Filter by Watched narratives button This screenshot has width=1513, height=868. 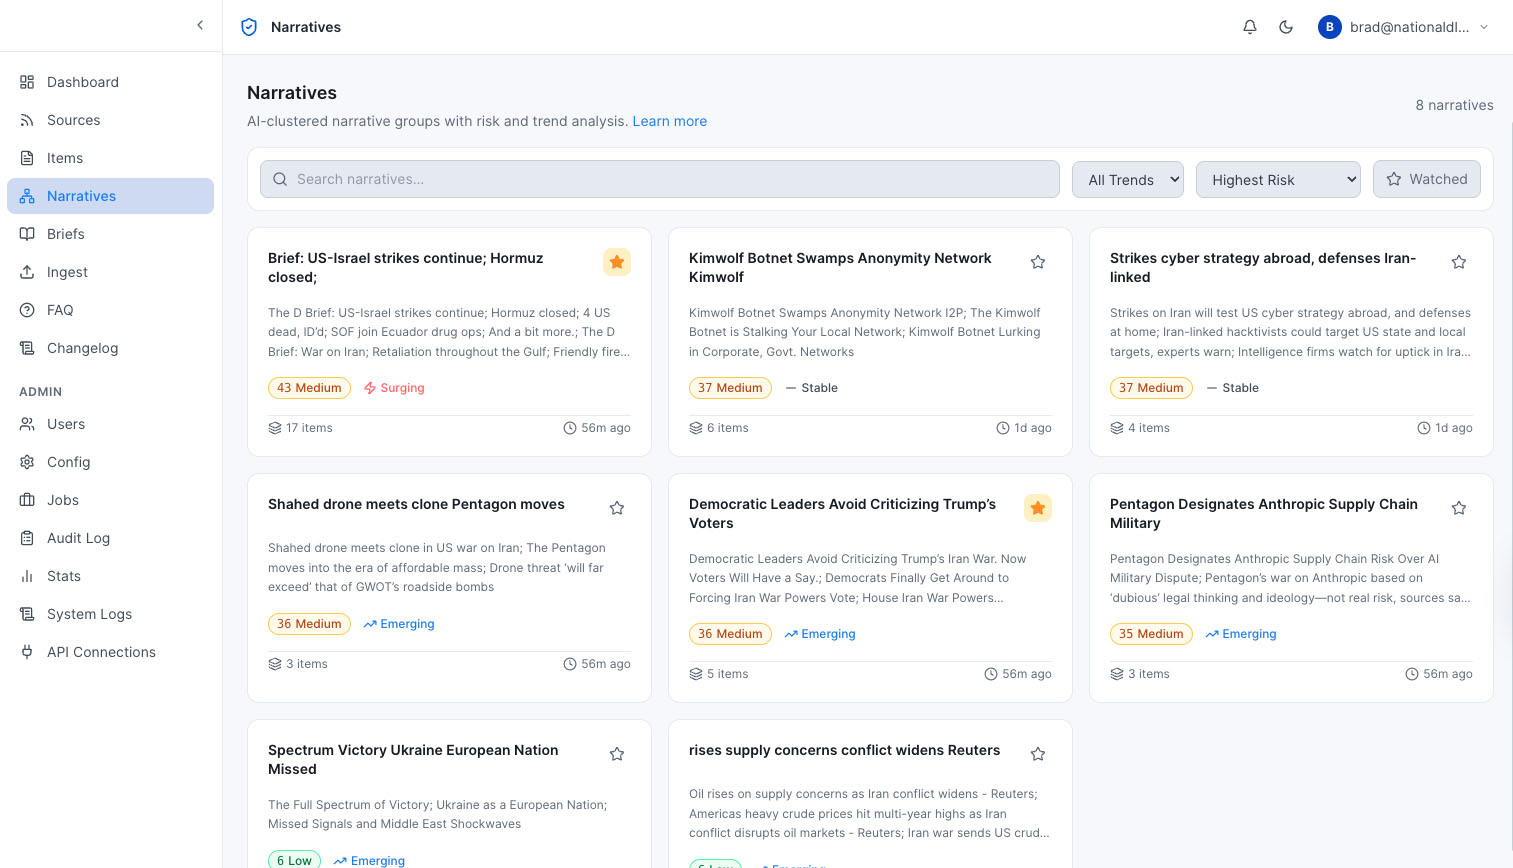(1426, 180)
